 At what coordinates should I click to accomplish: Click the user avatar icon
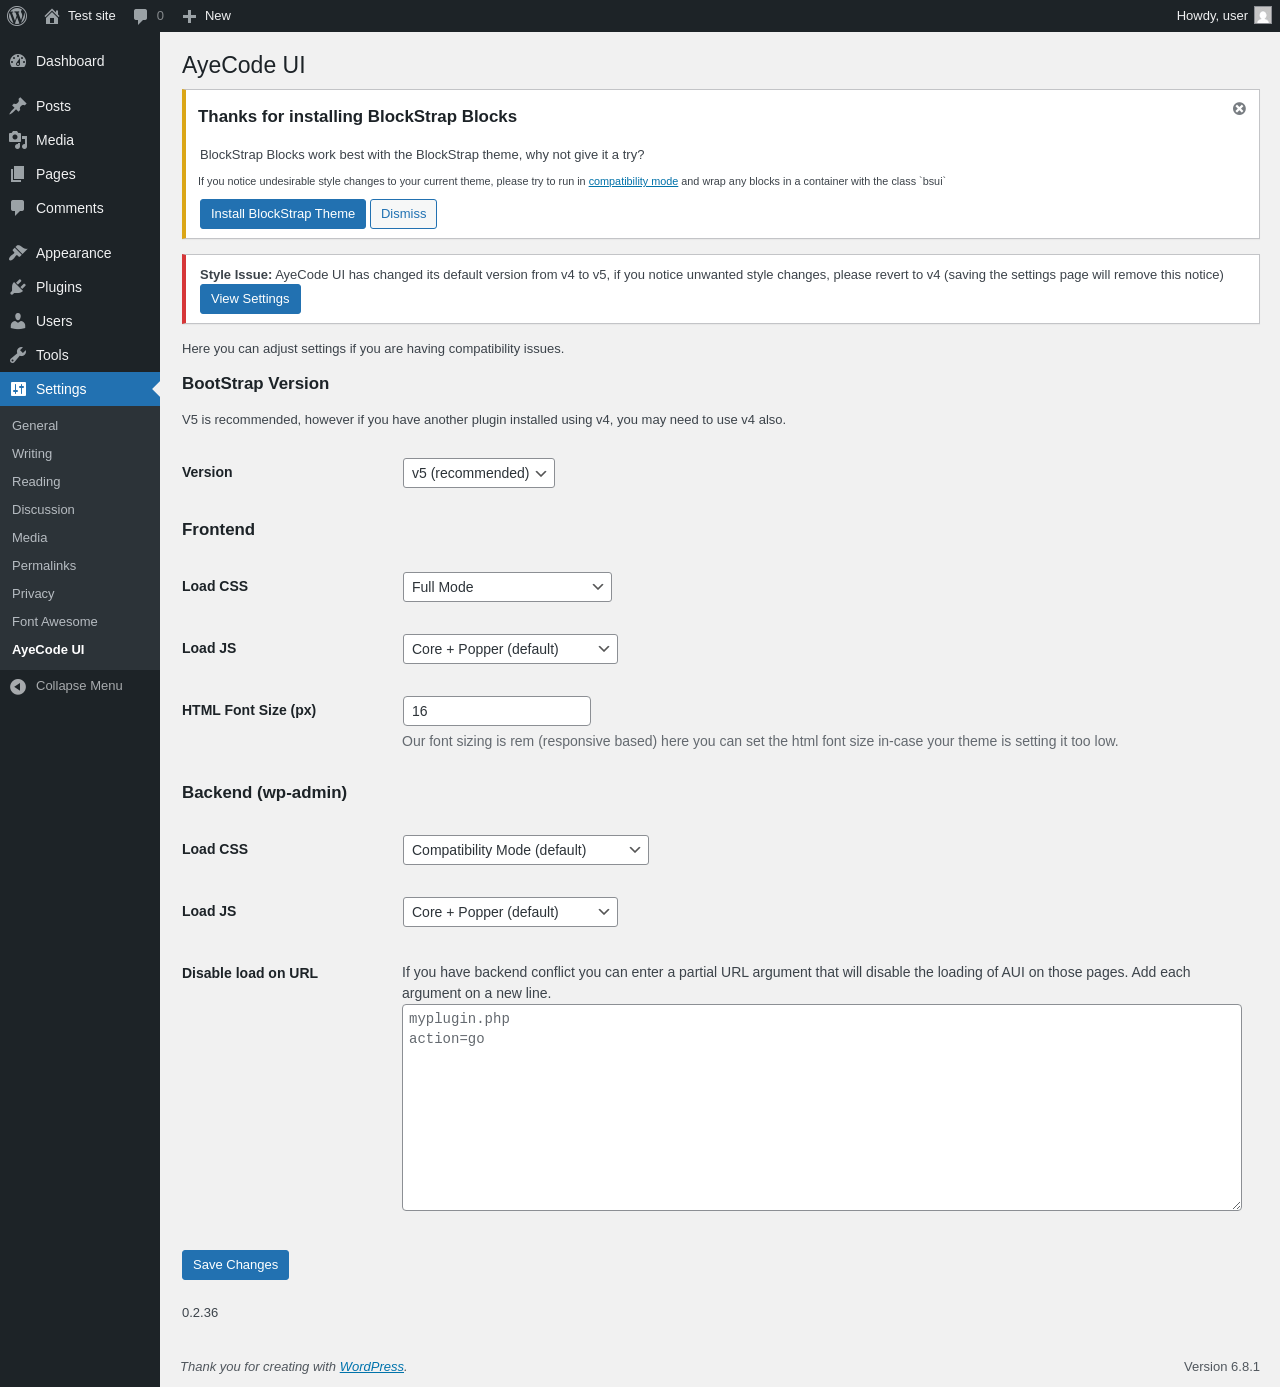(1263, 15)
